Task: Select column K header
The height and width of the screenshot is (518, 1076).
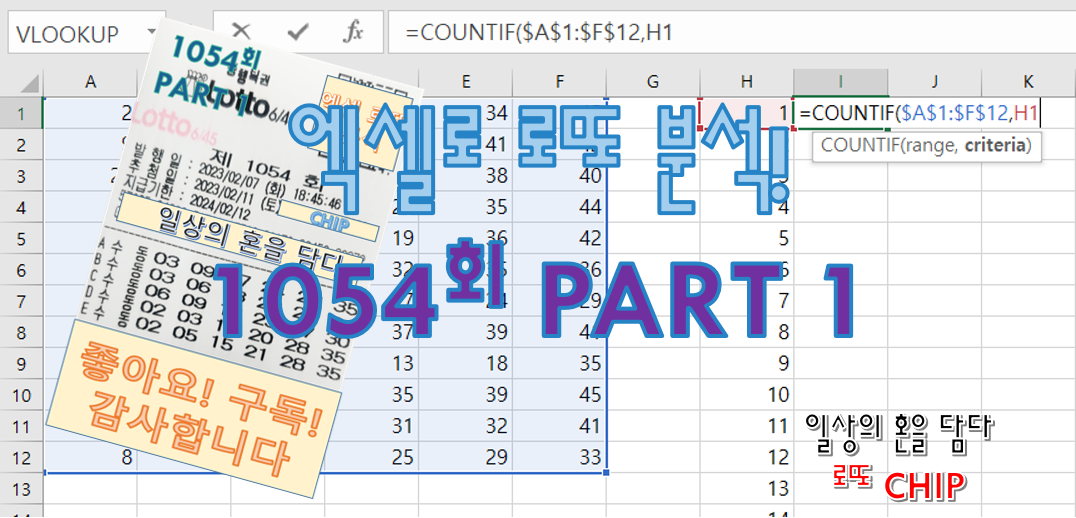Action: pyautogui.click(x=1028, y=82)
